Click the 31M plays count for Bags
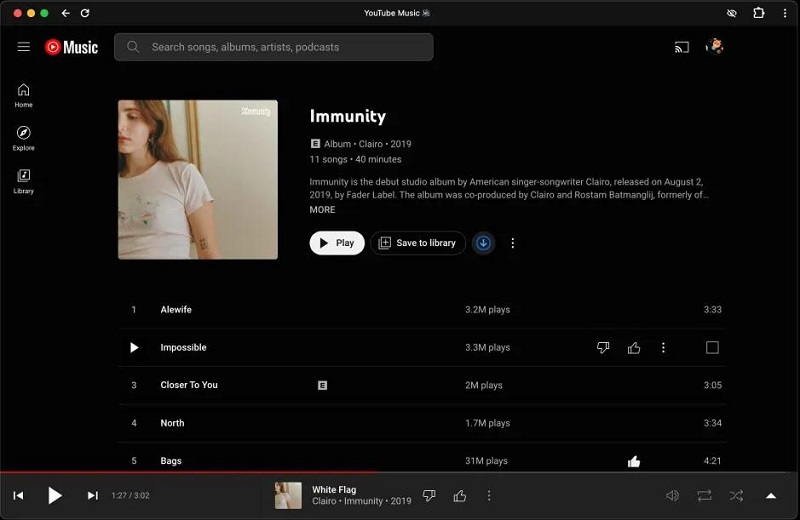This screenshot has height=520, width=800. click(x=486, y=461)
